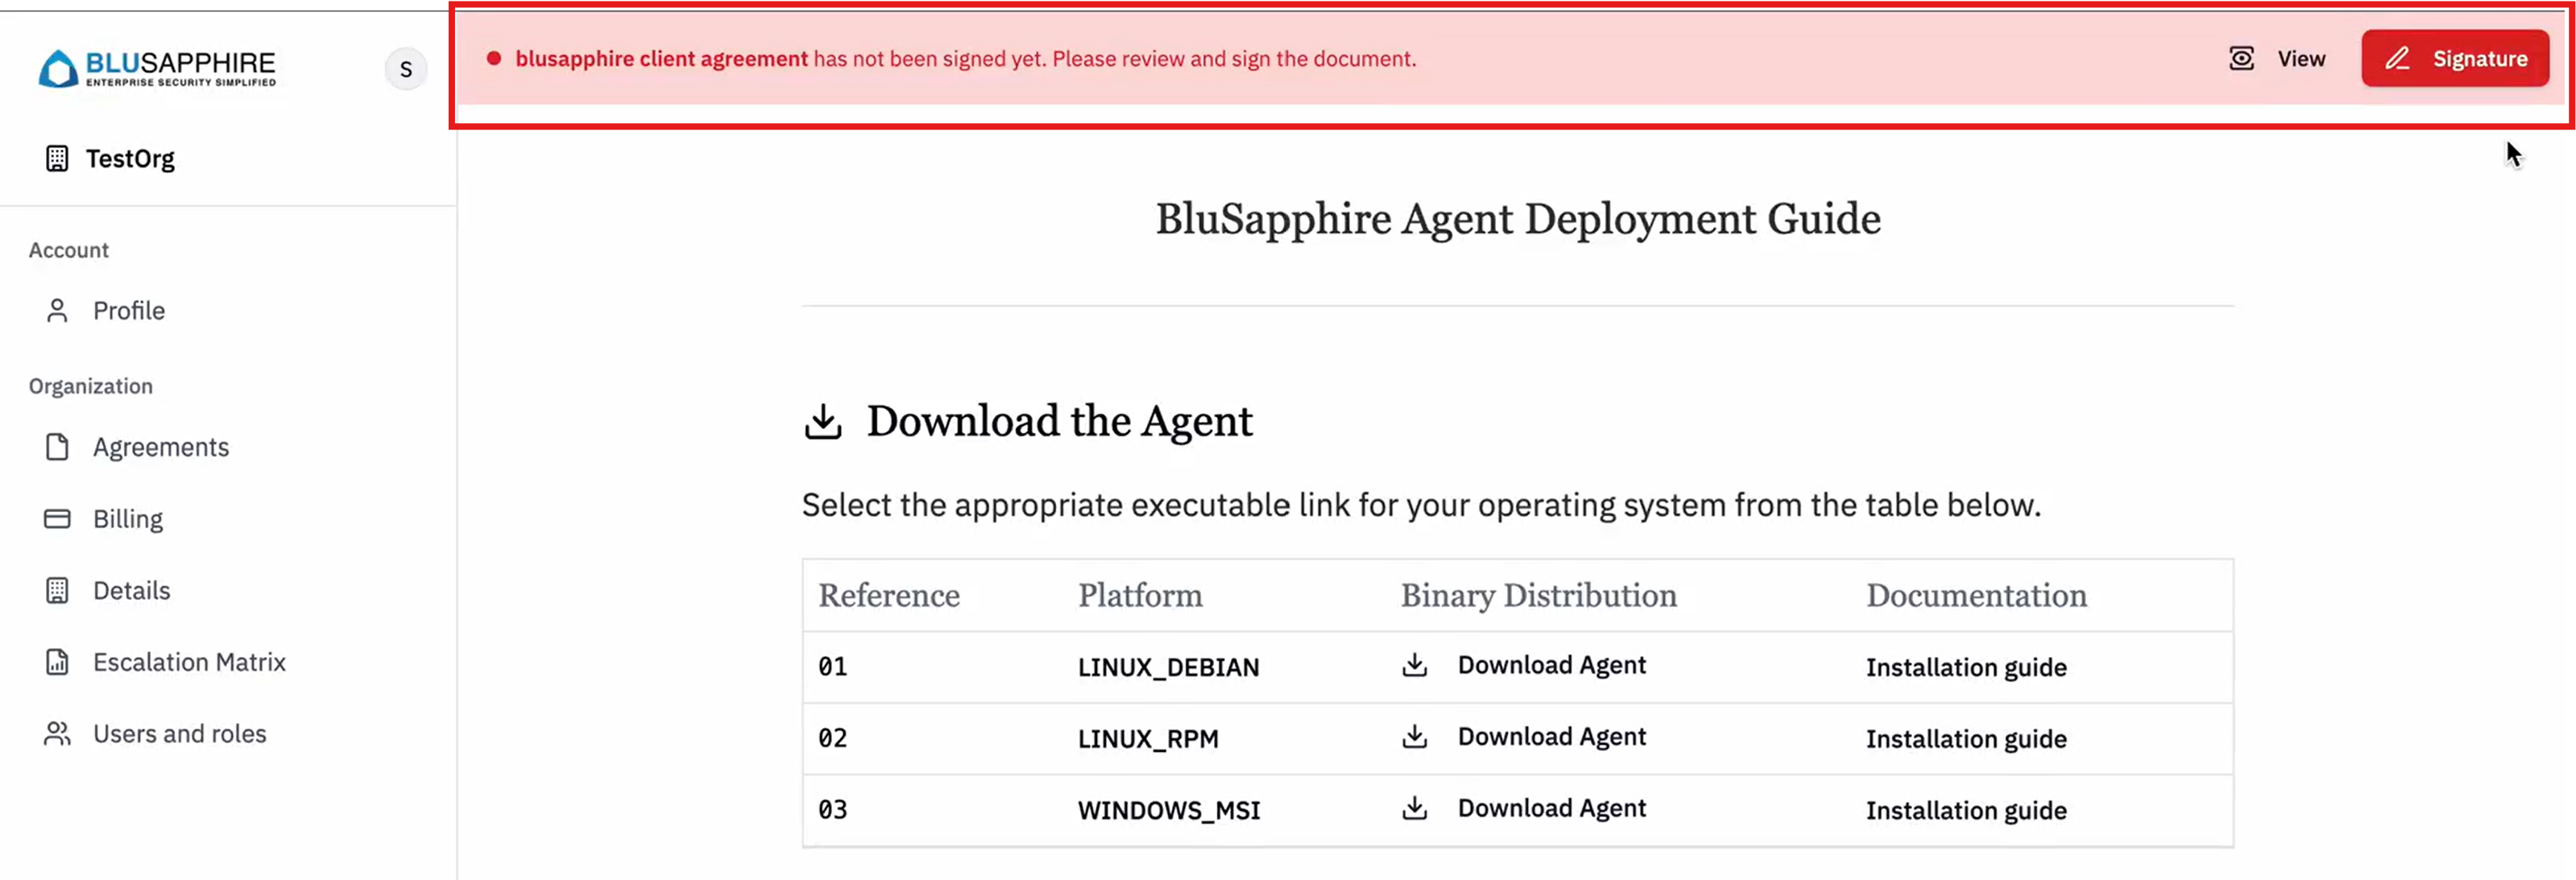Click the Billing card icon

(57, 518)
